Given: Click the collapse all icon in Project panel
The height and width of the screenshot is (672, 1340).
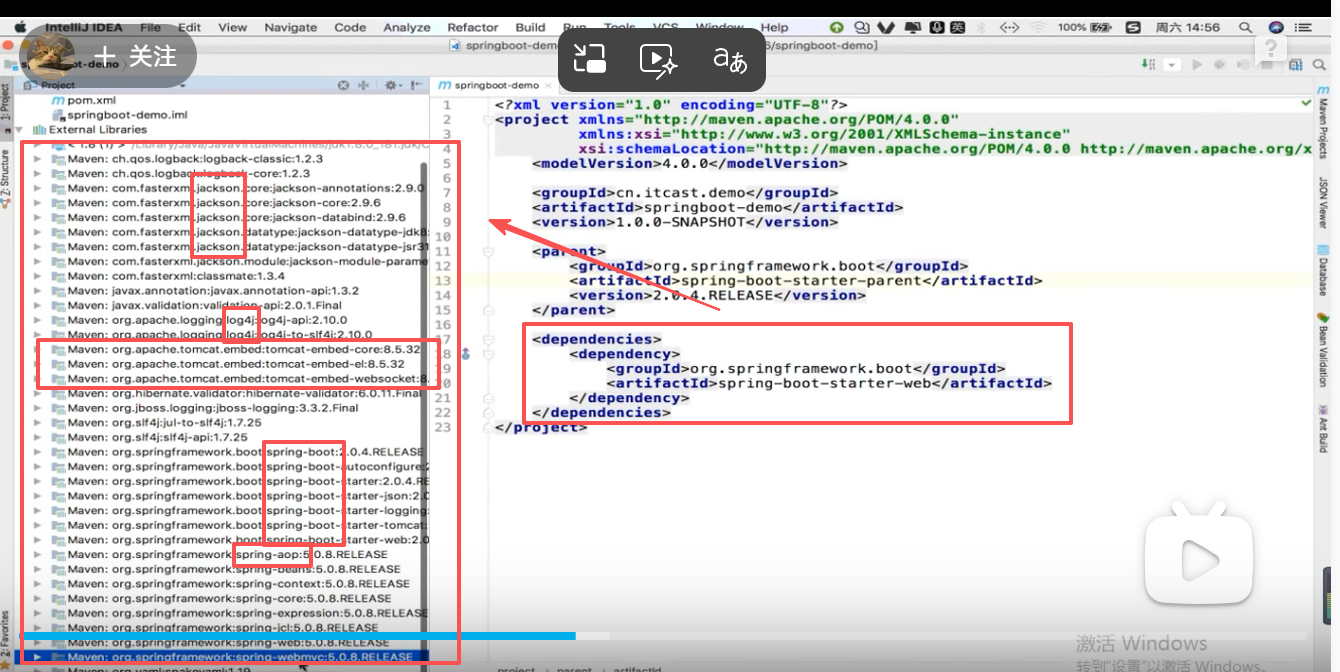Looking at the screenshot, I should [363, 86].
